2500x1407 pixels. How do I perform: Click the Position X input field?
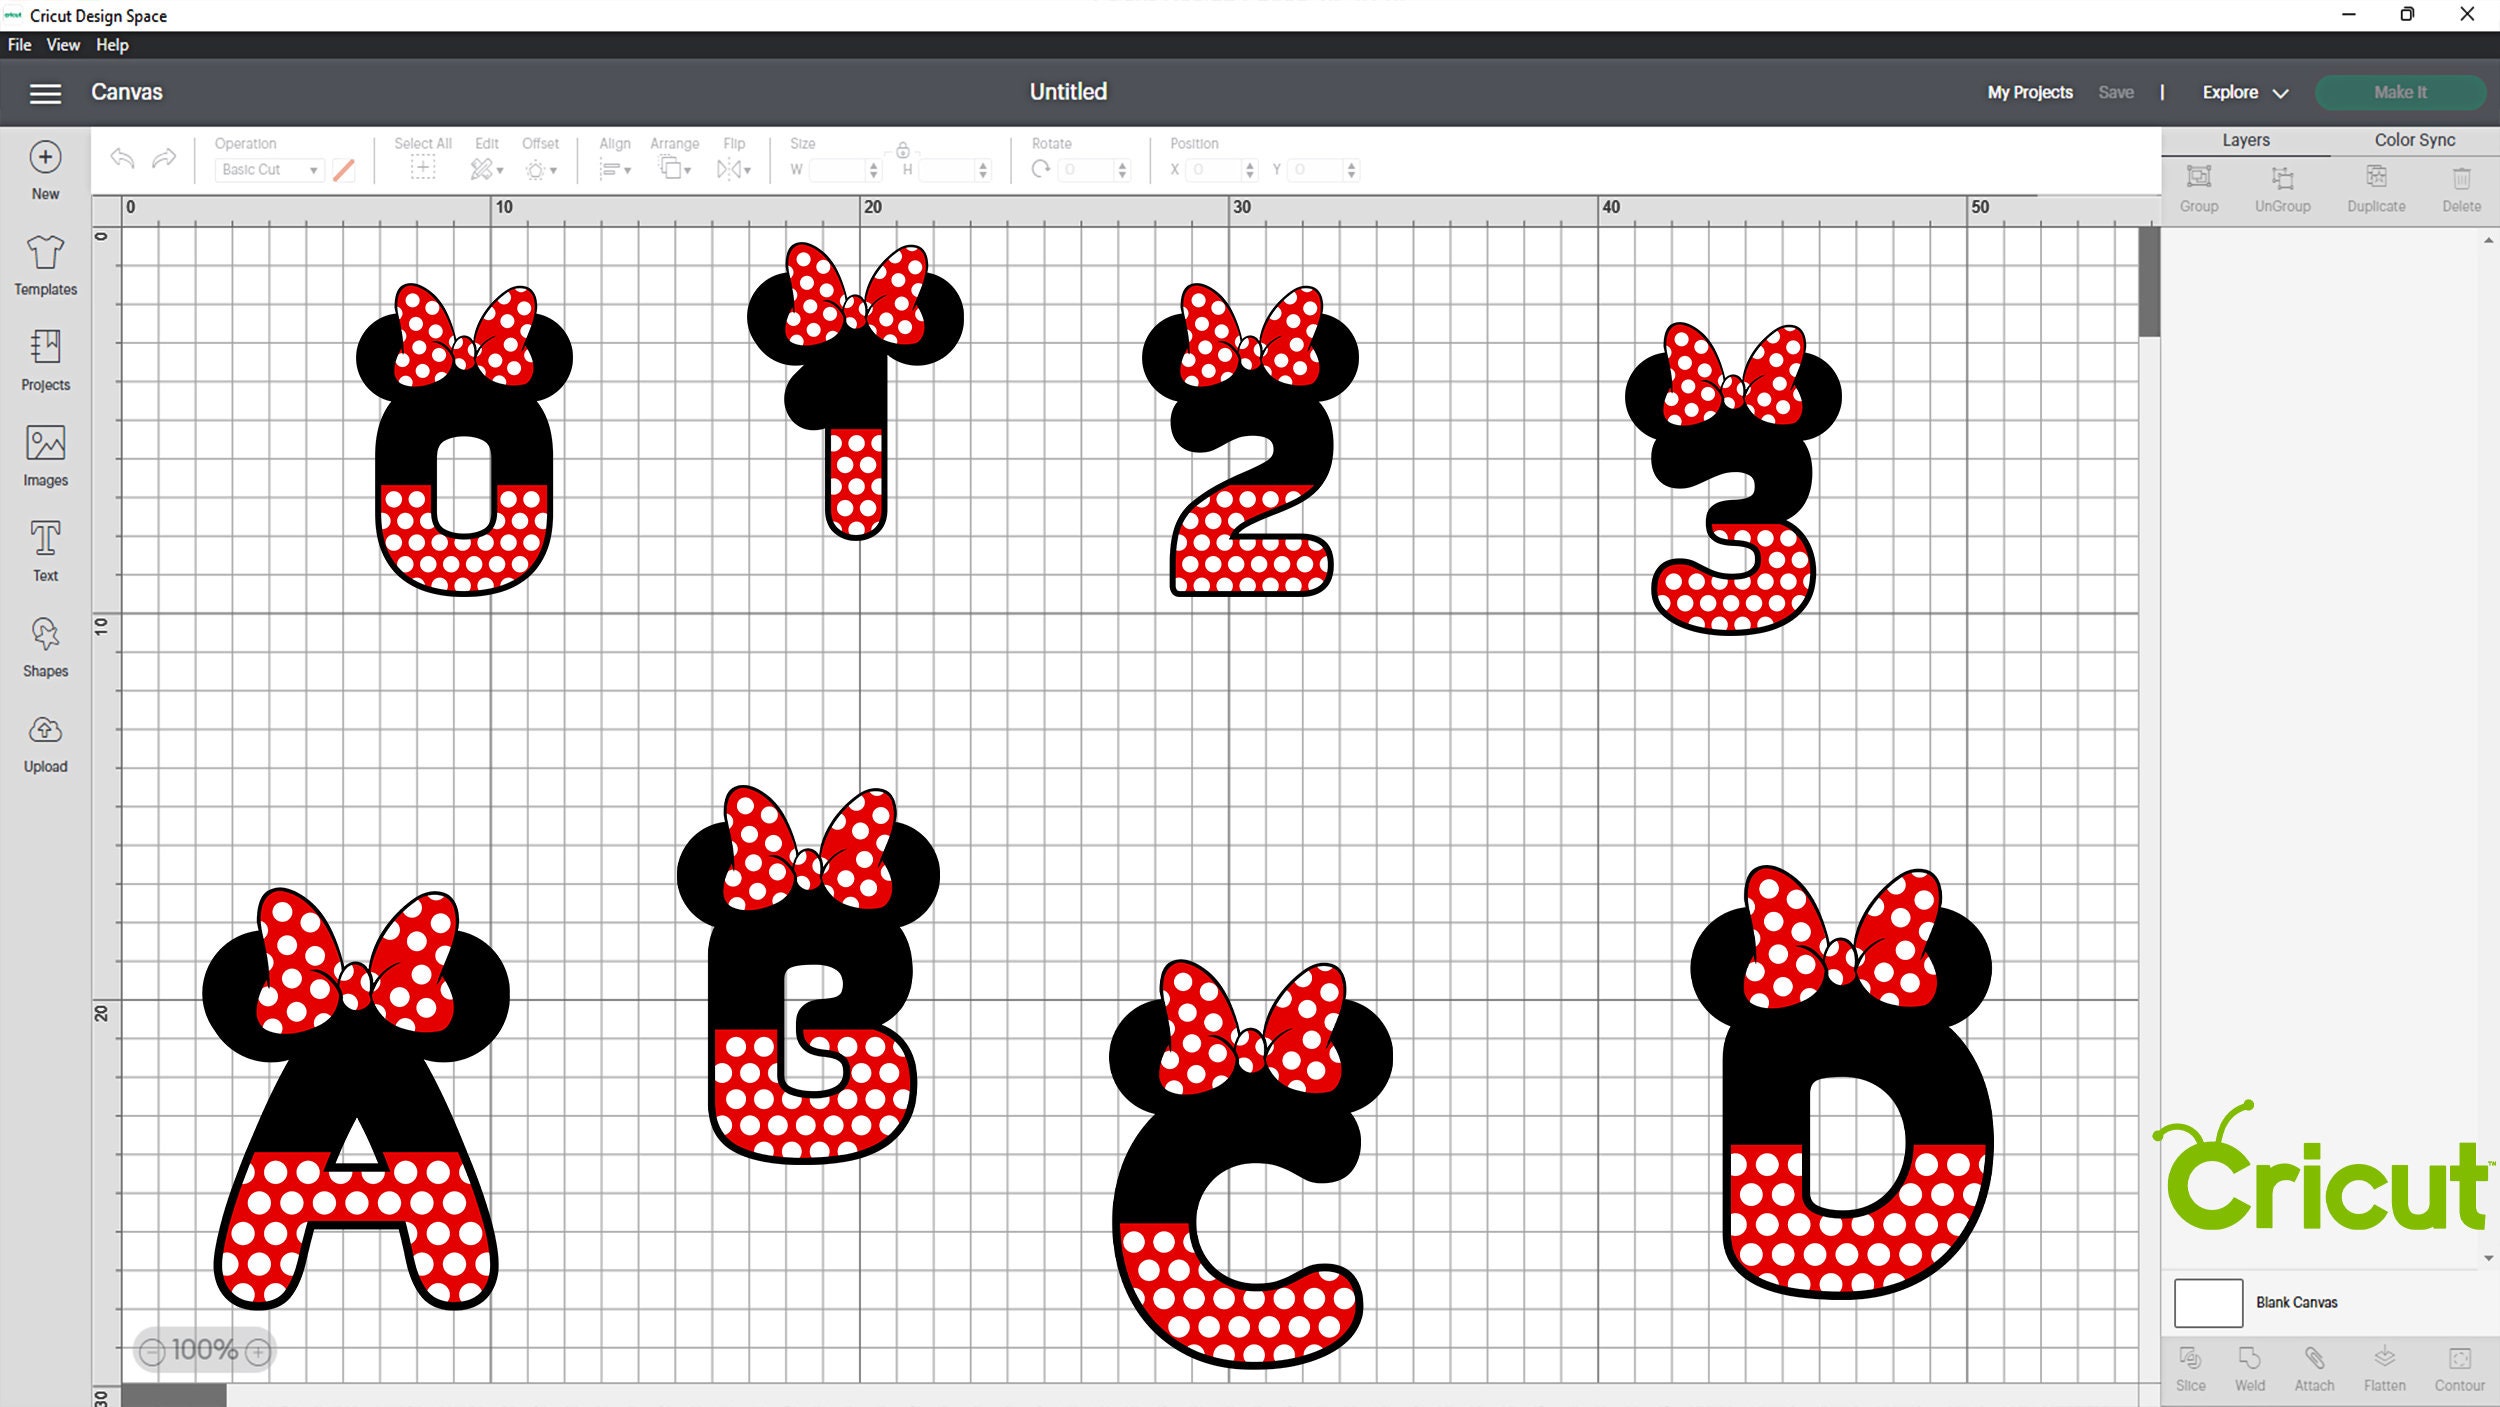(1215, 170)
